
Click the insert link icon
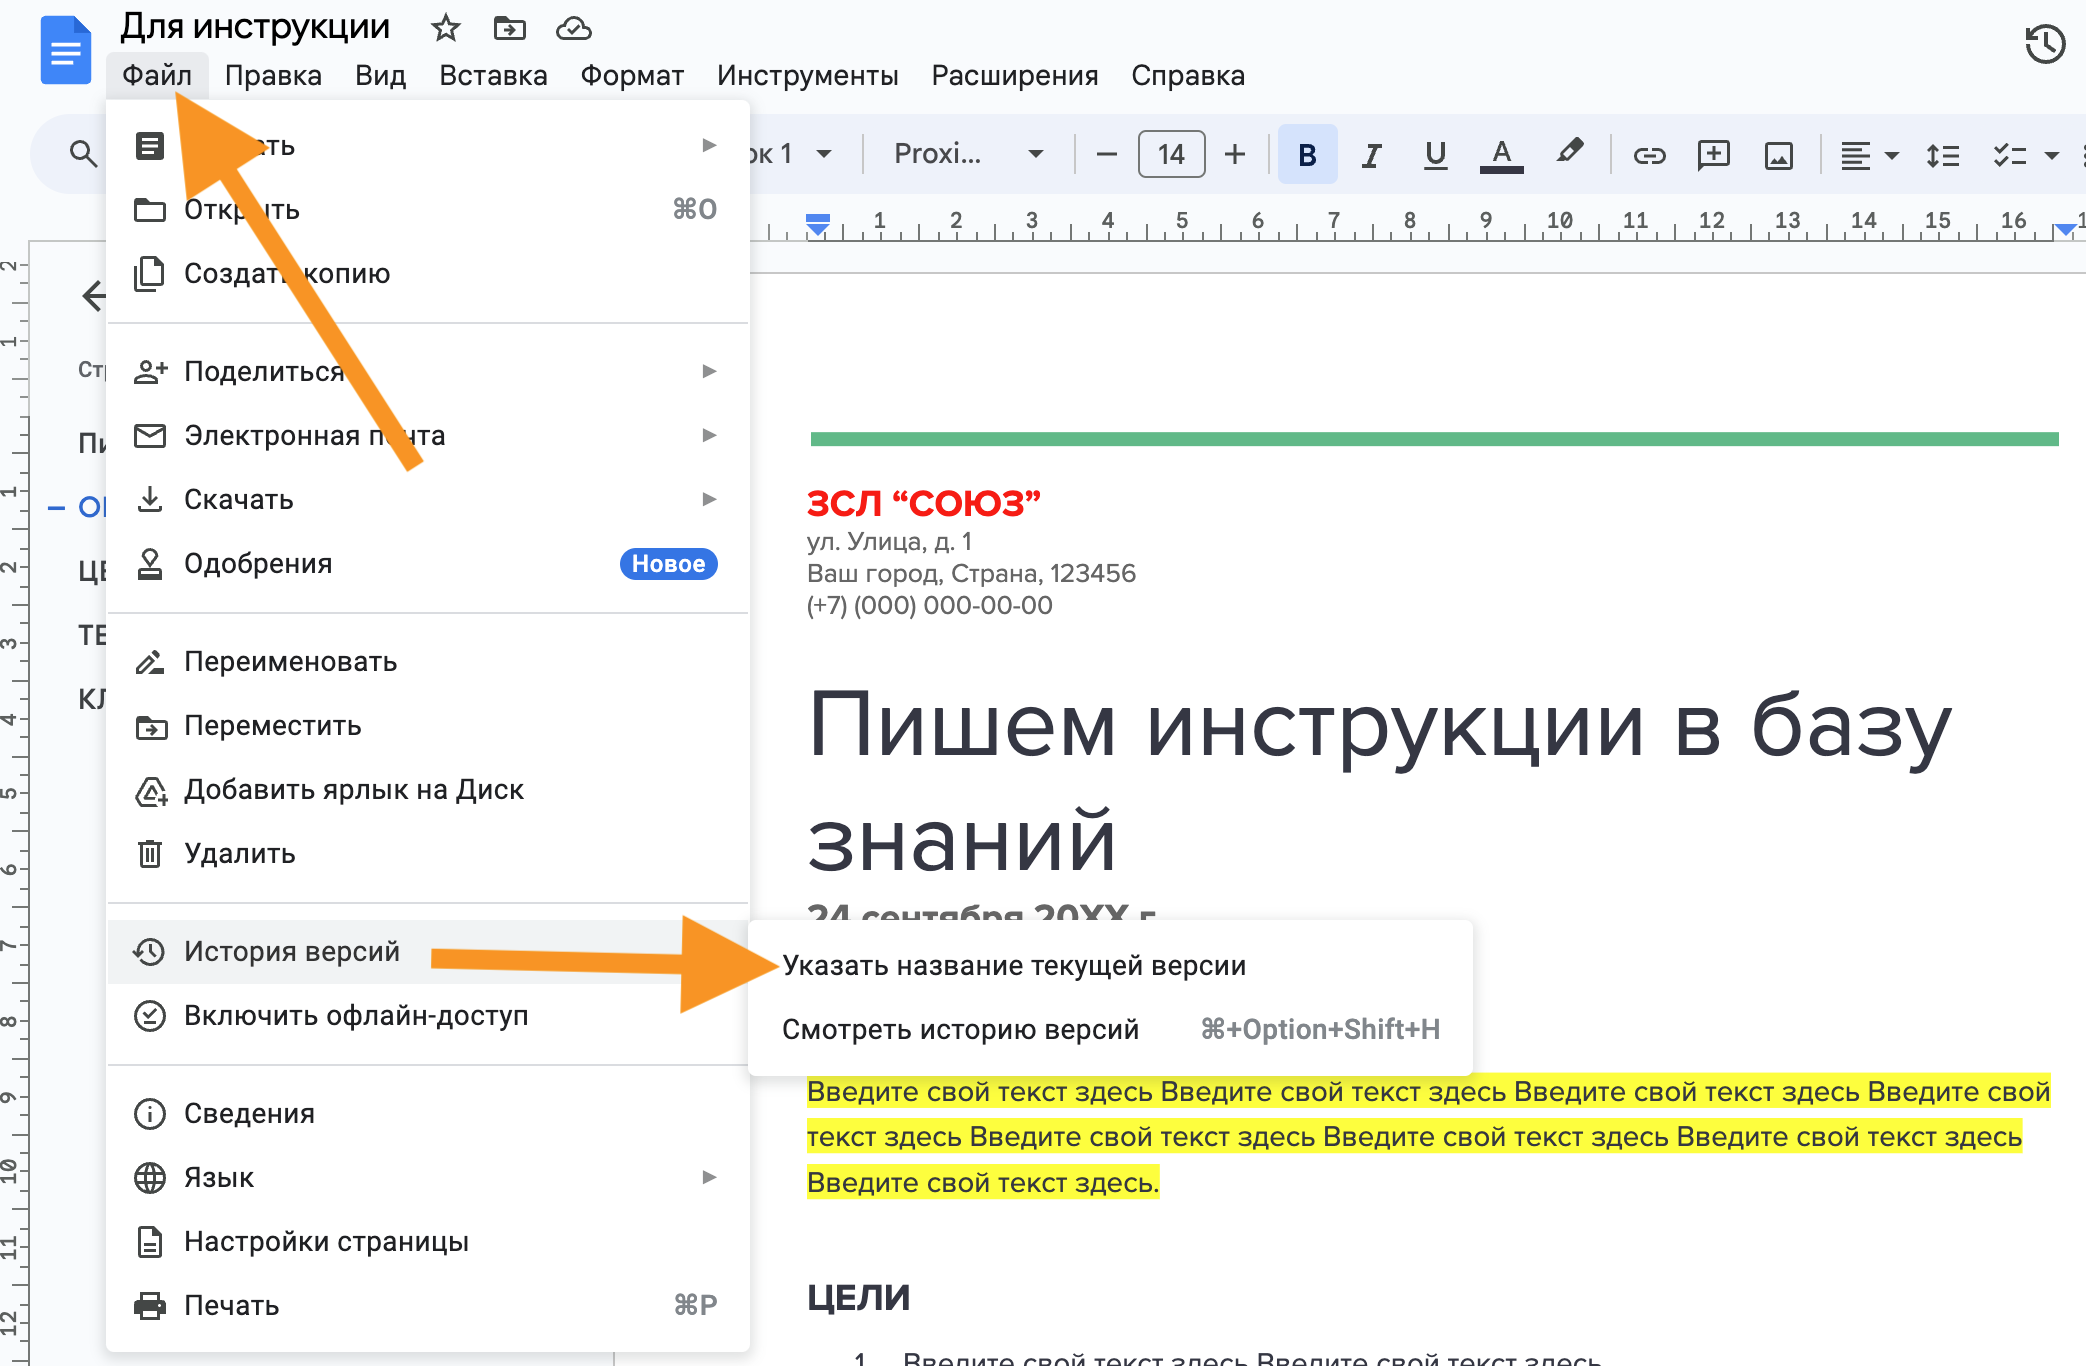click(1649, 155)
